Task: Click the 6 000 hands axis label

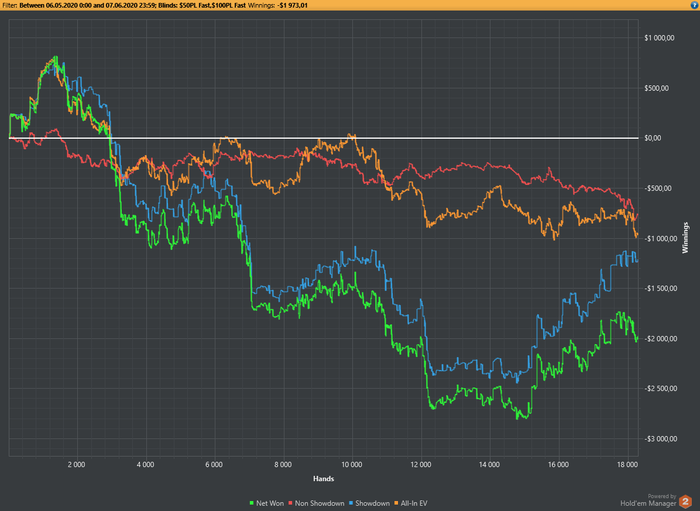Action: click(x=214, y=465)
